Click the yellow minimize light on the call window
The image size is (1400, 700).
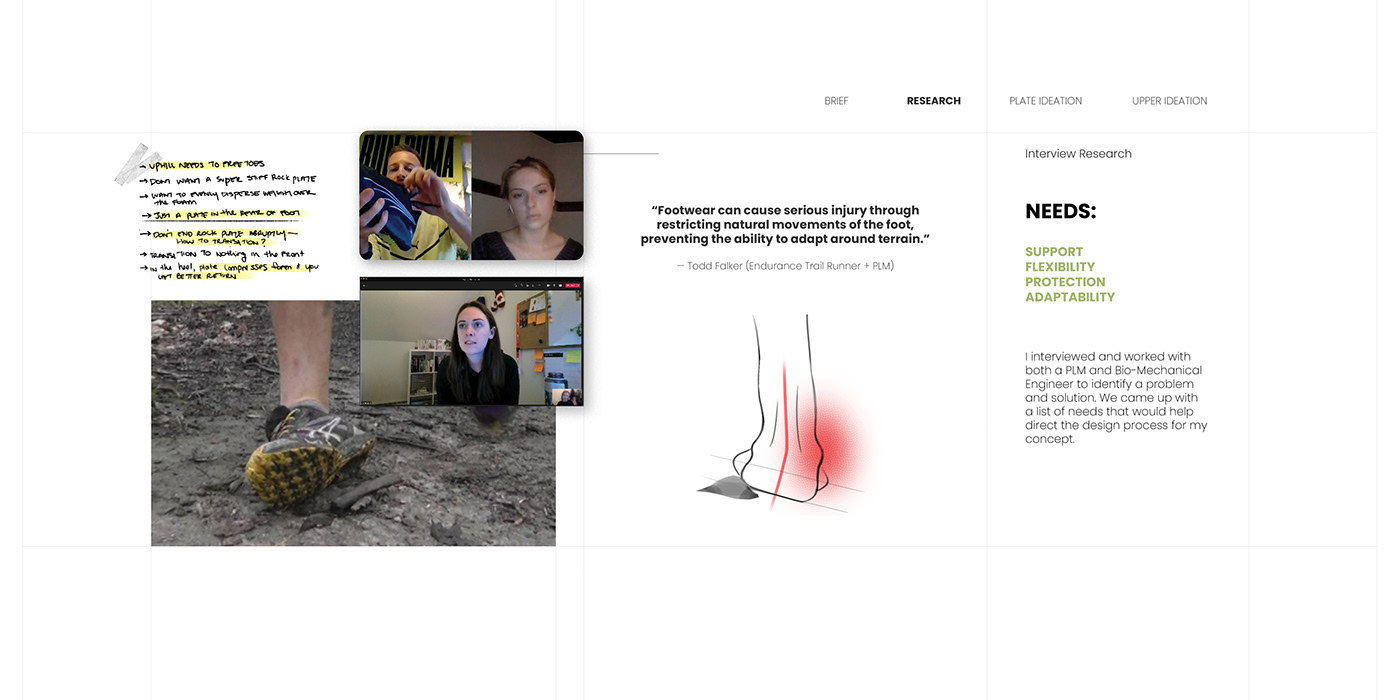tap(364, 279)
